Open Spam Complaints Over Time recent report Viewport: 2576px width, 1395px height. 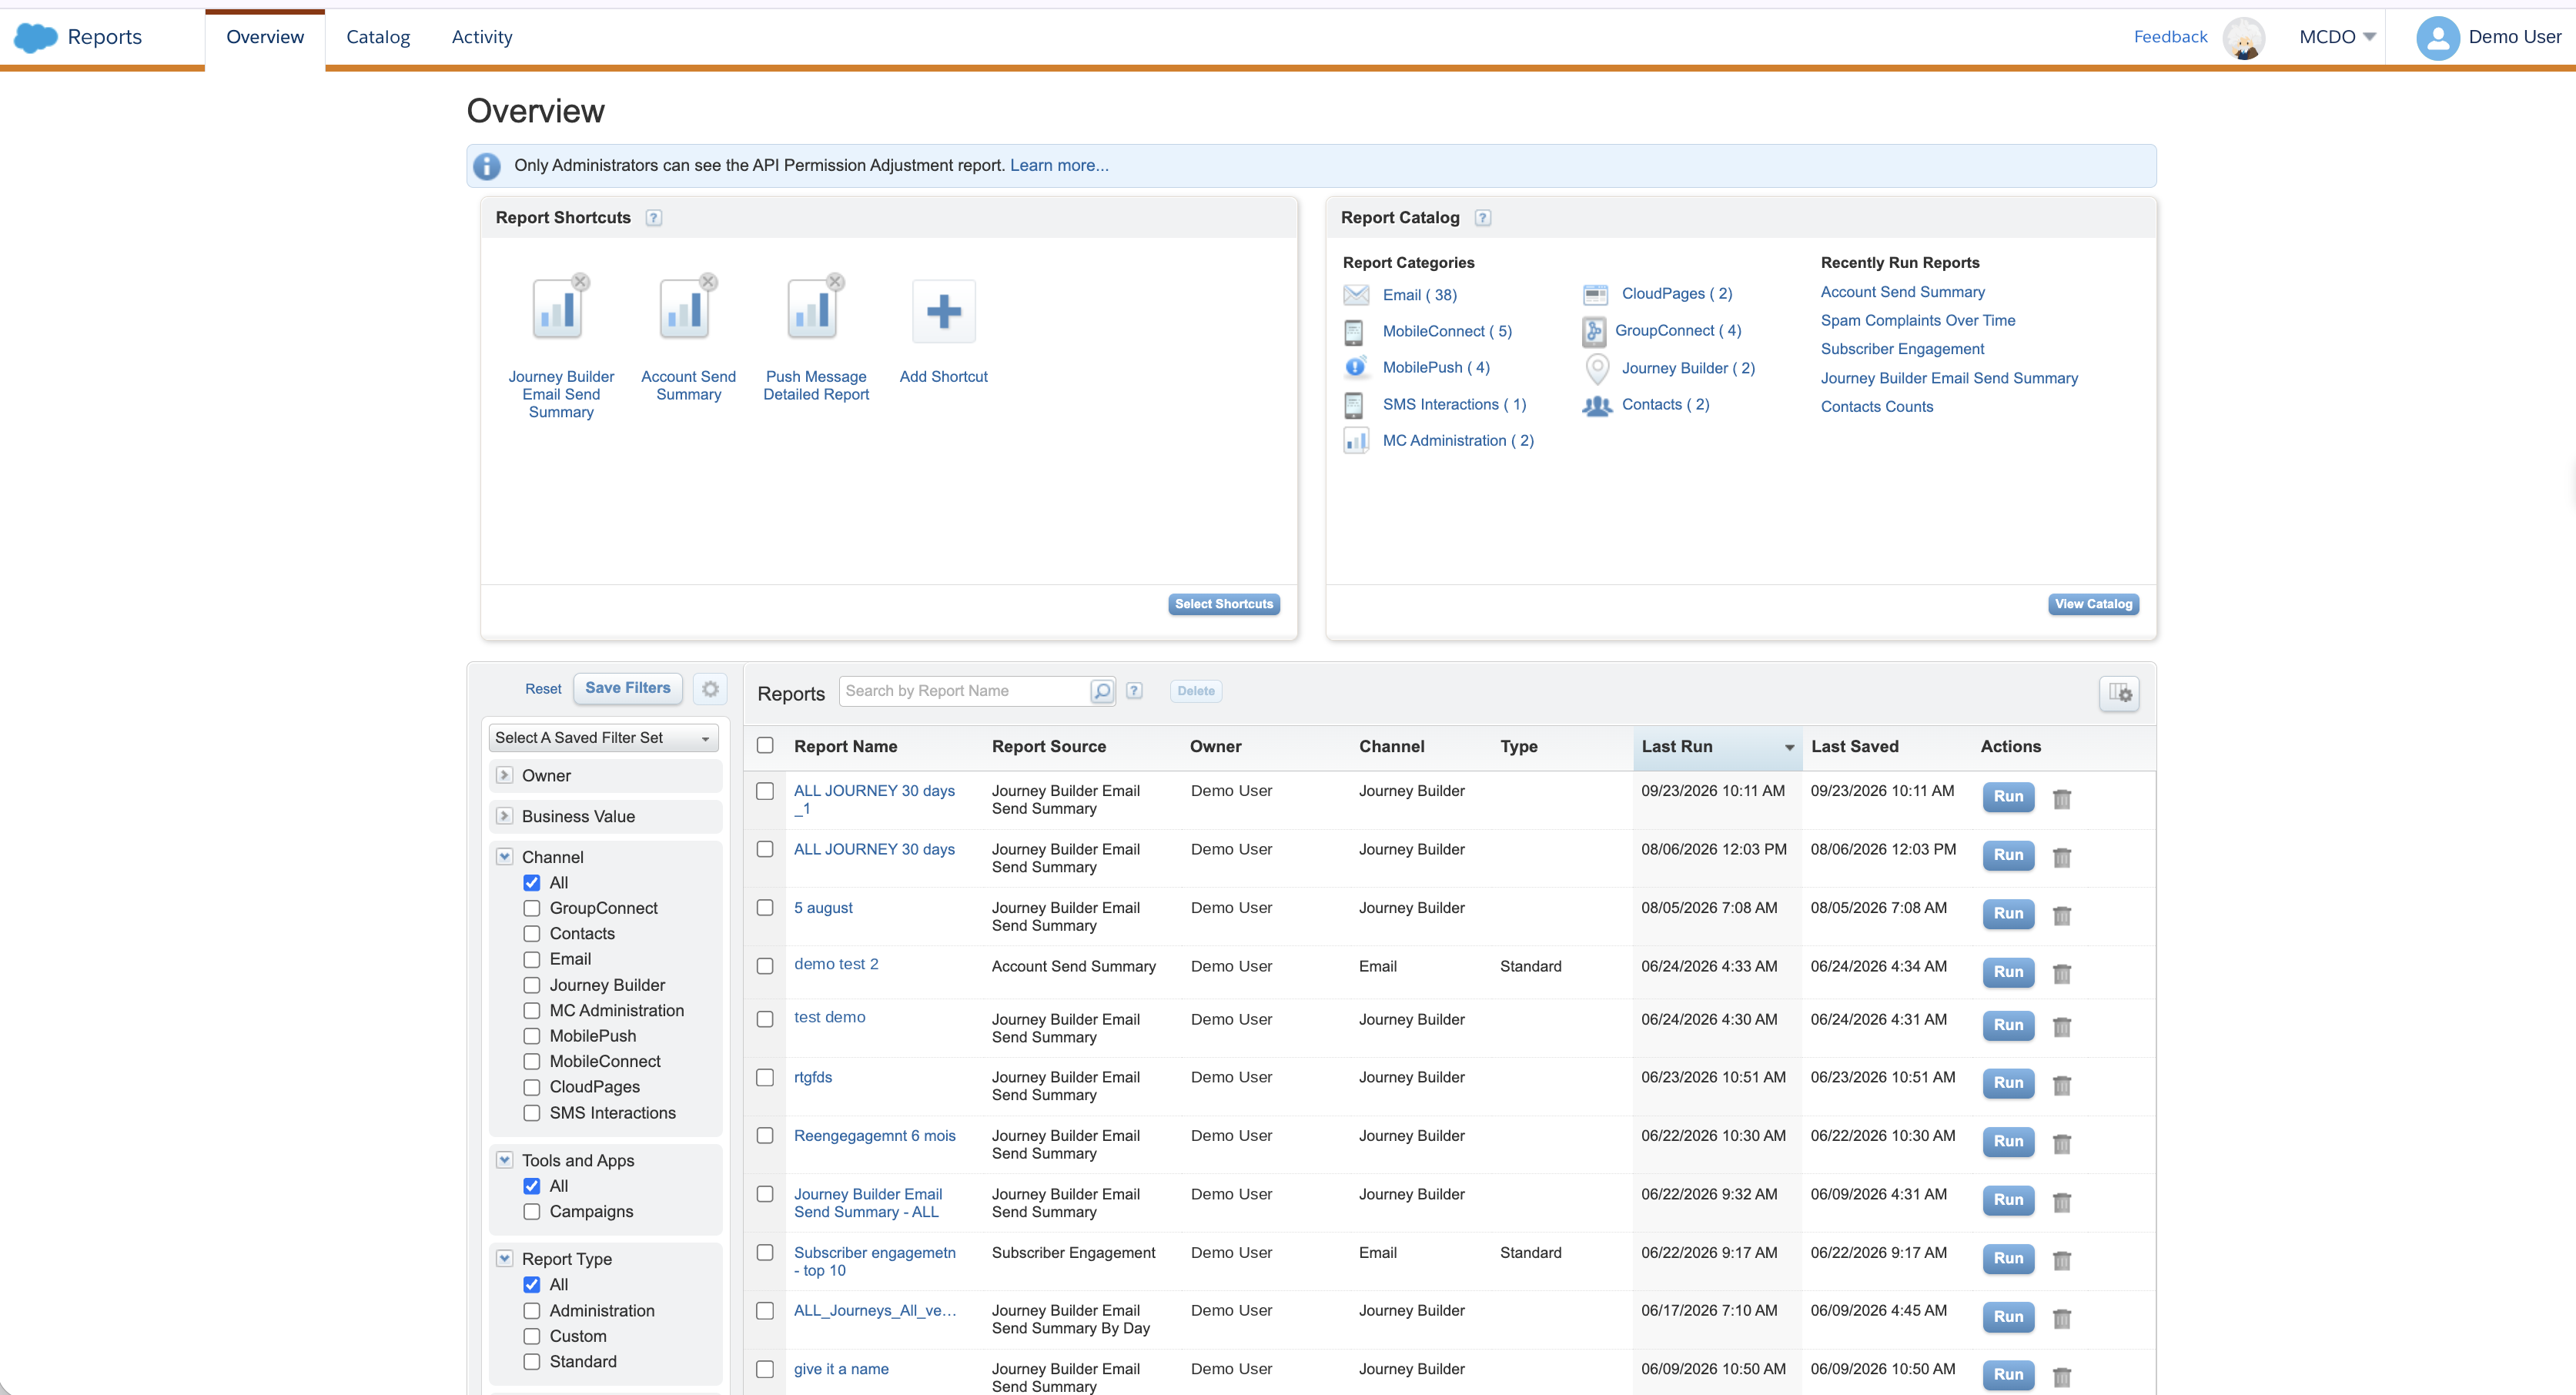click(1917, 321)
